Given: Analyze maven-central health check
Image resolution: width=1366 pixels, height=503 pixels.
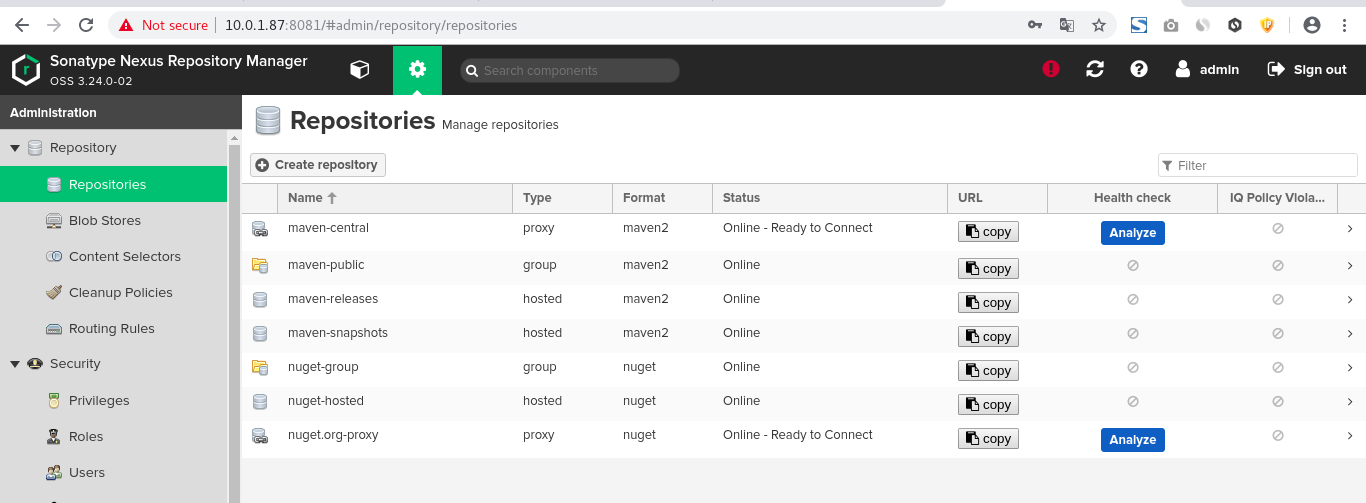Looking at the screenshot, I should (1133, 233).
